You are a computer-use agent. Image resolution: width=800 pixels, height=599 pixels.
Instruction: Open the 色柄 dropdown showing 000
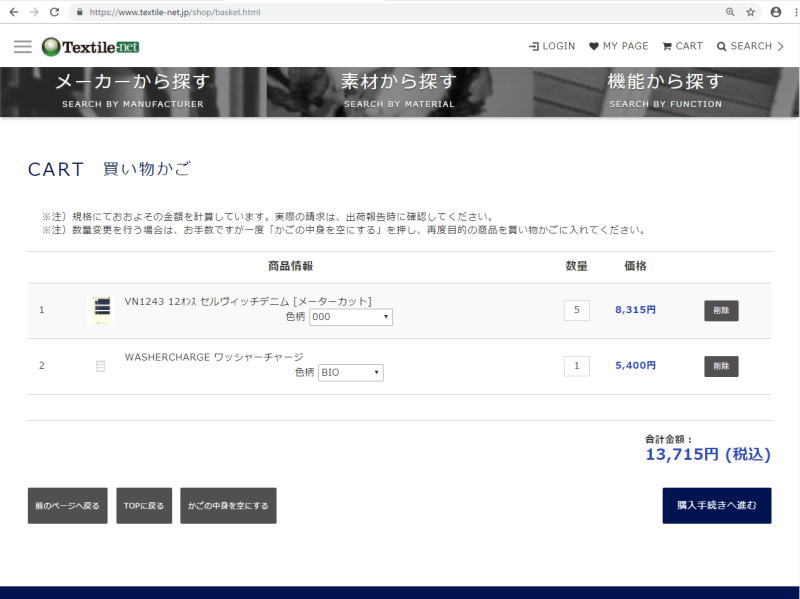pos(351,317)
